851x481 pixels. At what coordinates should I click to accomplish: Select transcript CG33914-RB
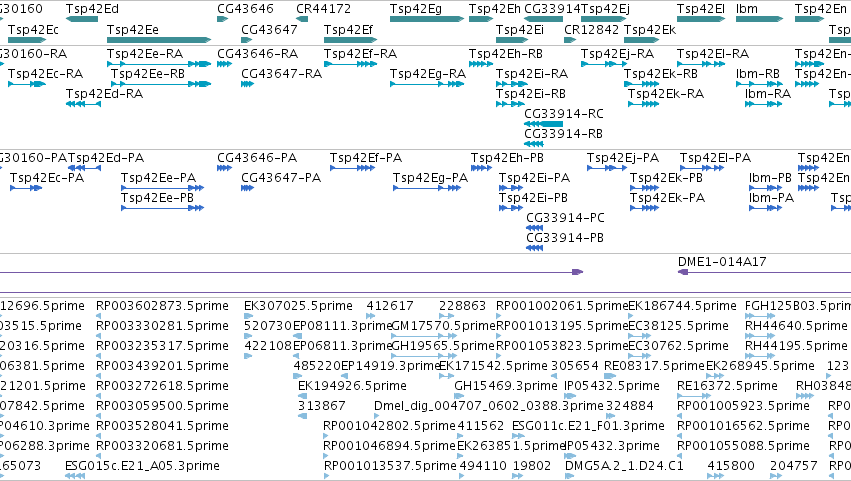pyautogui.click(x=563, y=134)
